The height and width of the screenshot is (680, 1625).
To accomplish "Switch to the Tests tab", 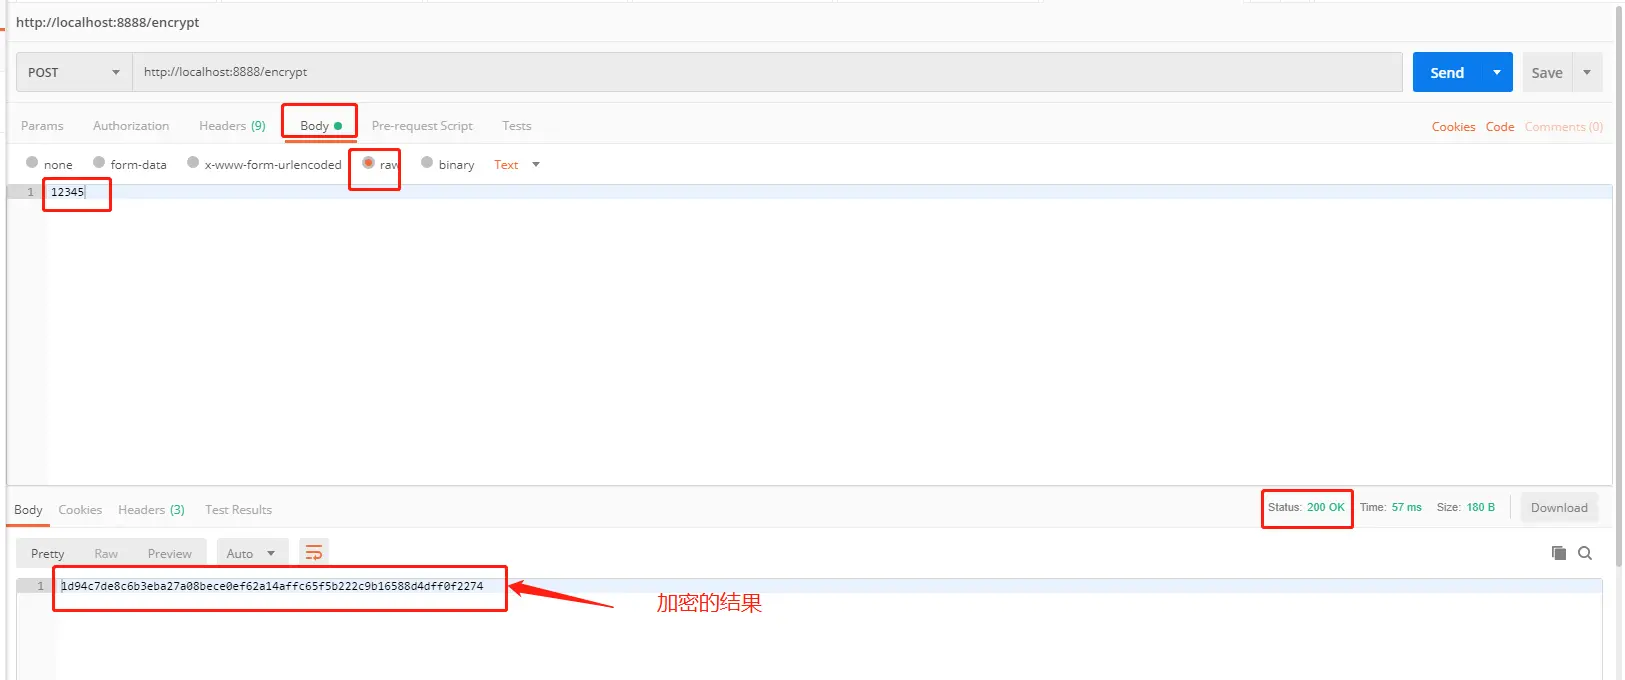I will tap(517, 126).
